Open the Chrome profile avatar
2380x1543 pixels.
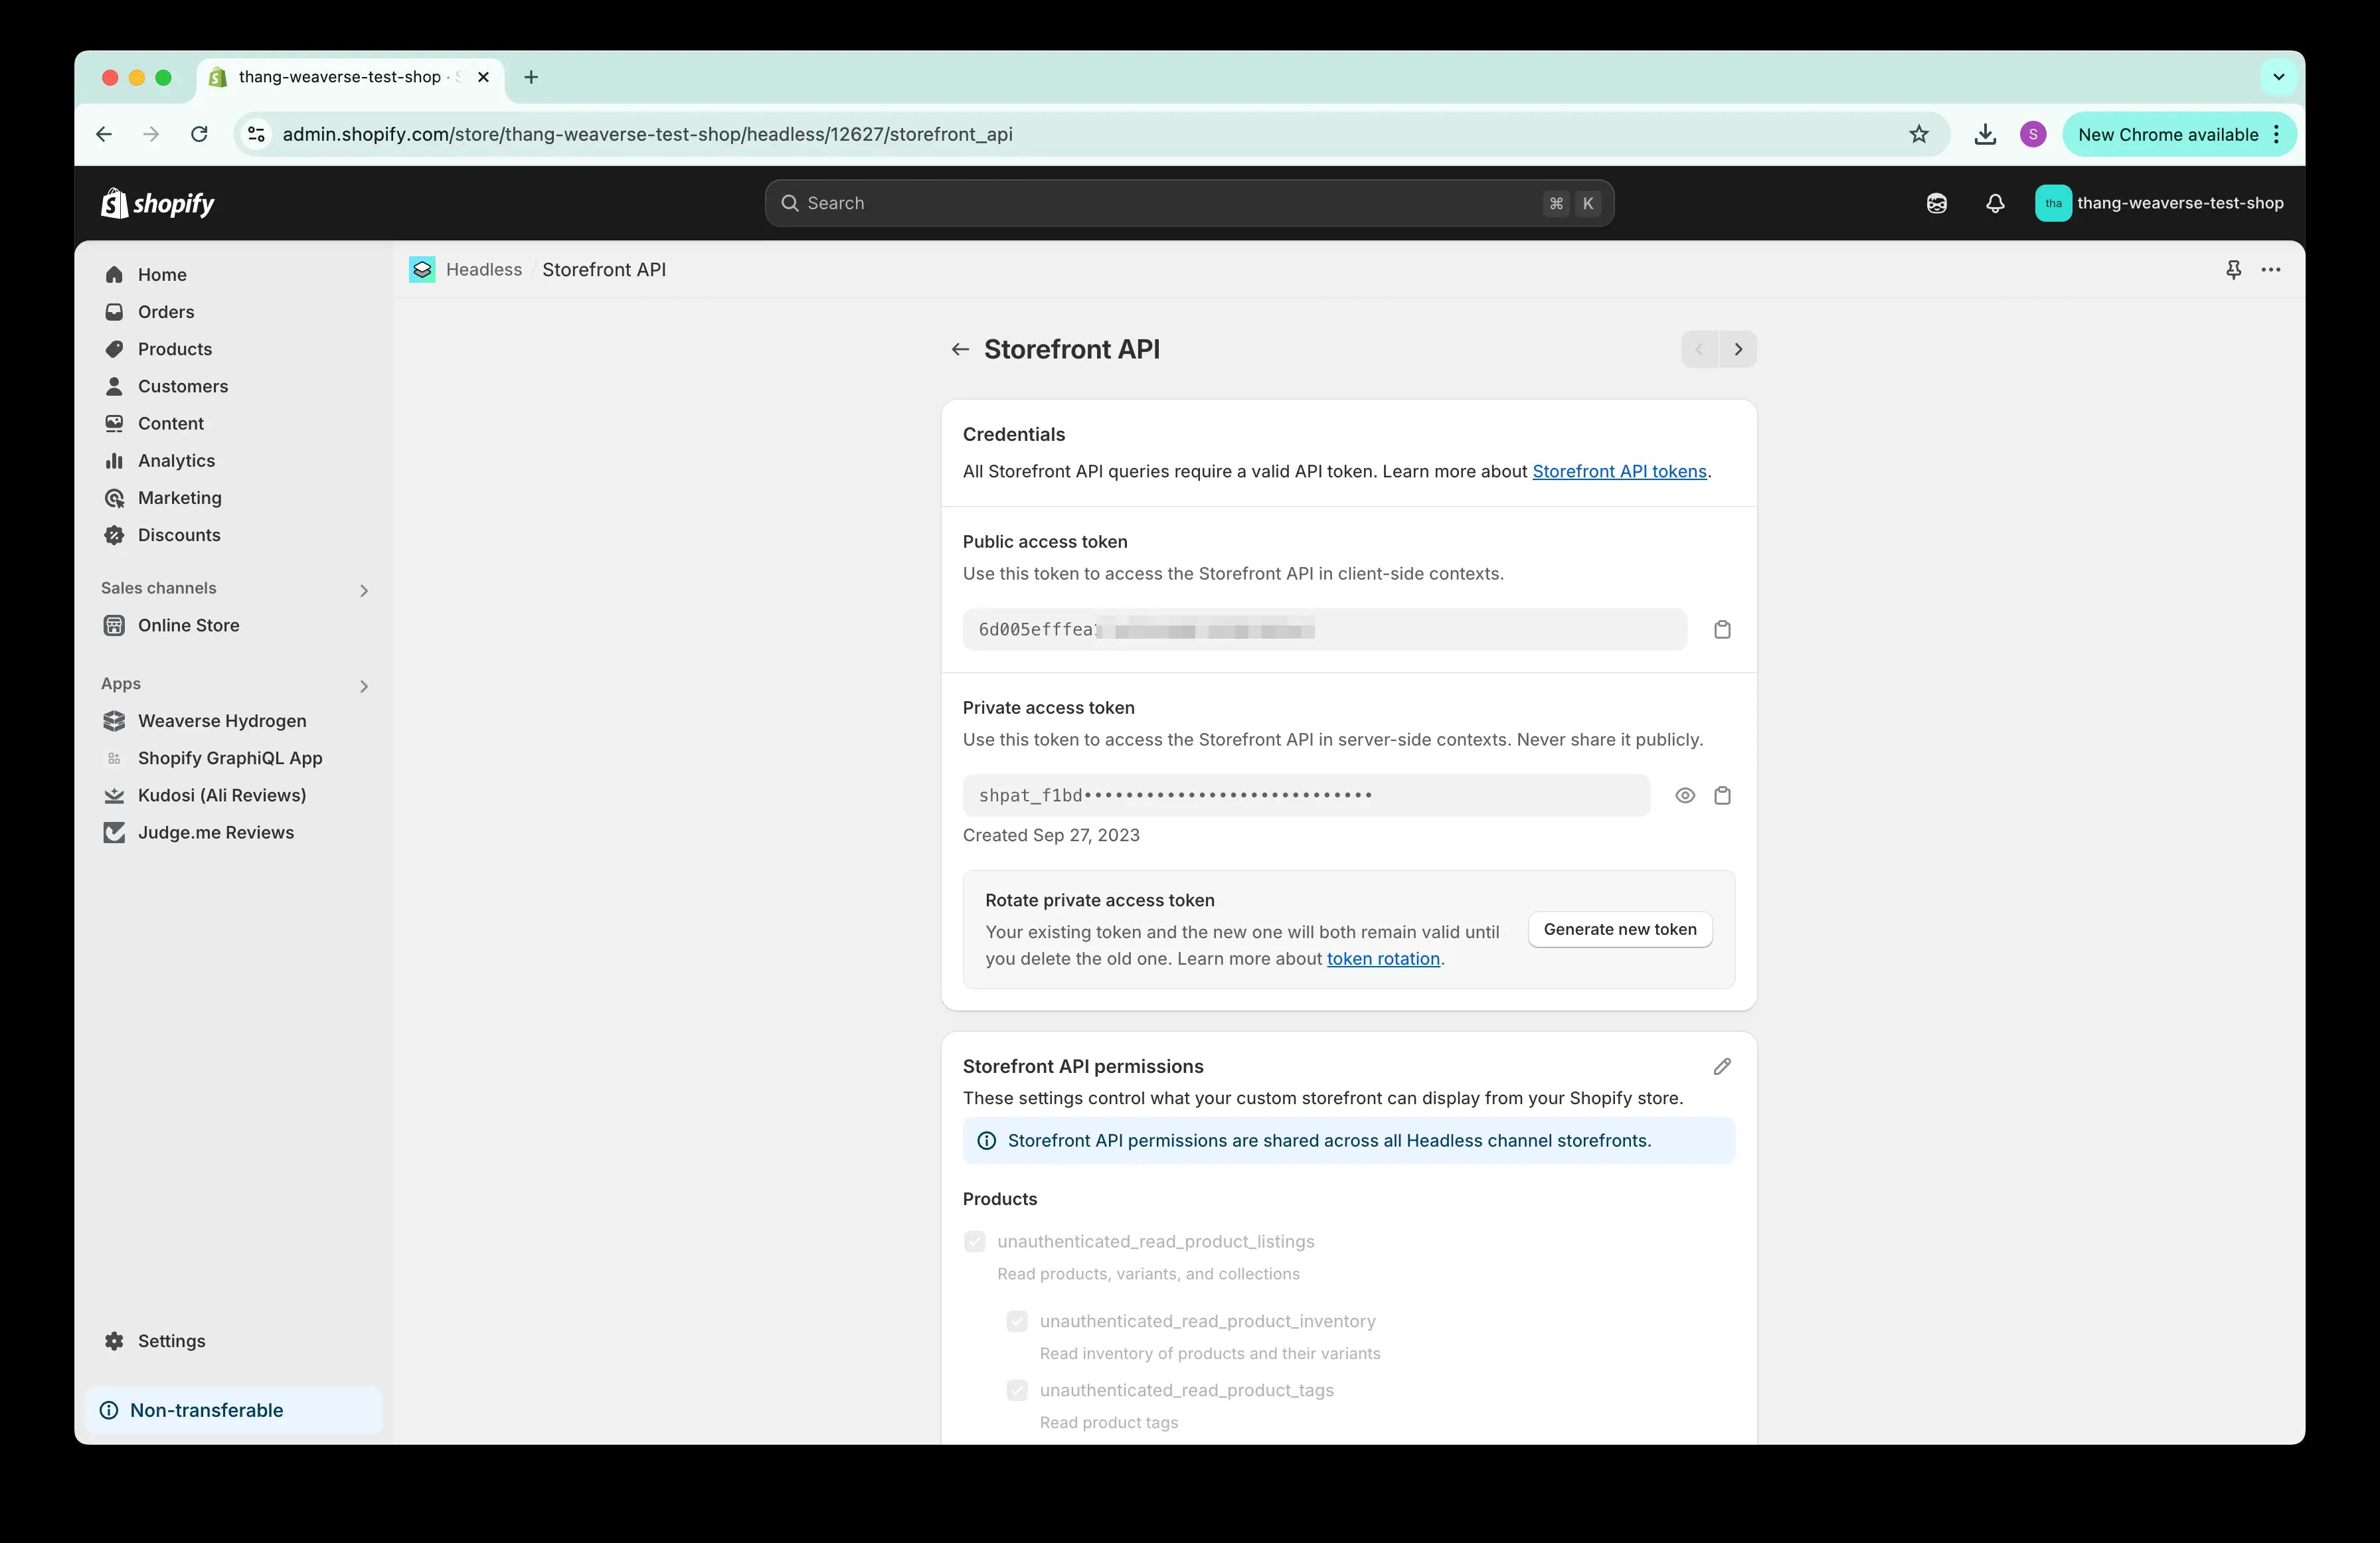point(2032,134)
